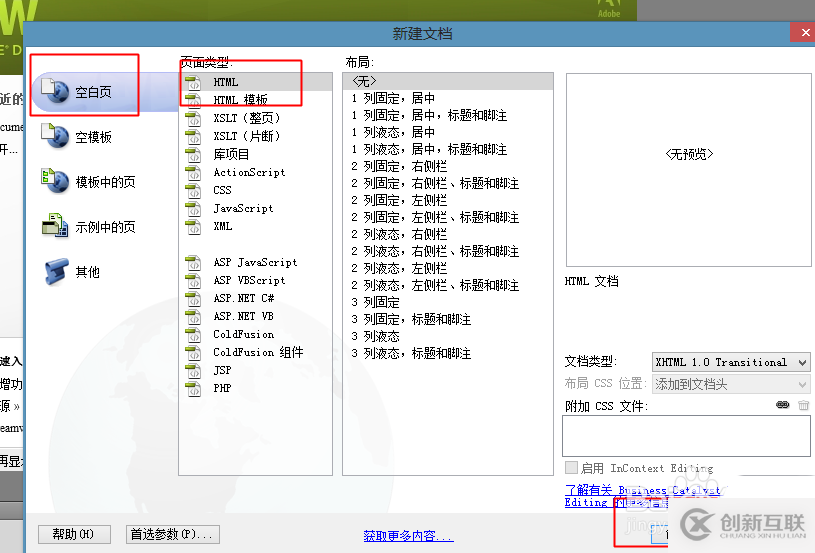
Task: Select layout '3 列液态'
Action: point(448,336)
